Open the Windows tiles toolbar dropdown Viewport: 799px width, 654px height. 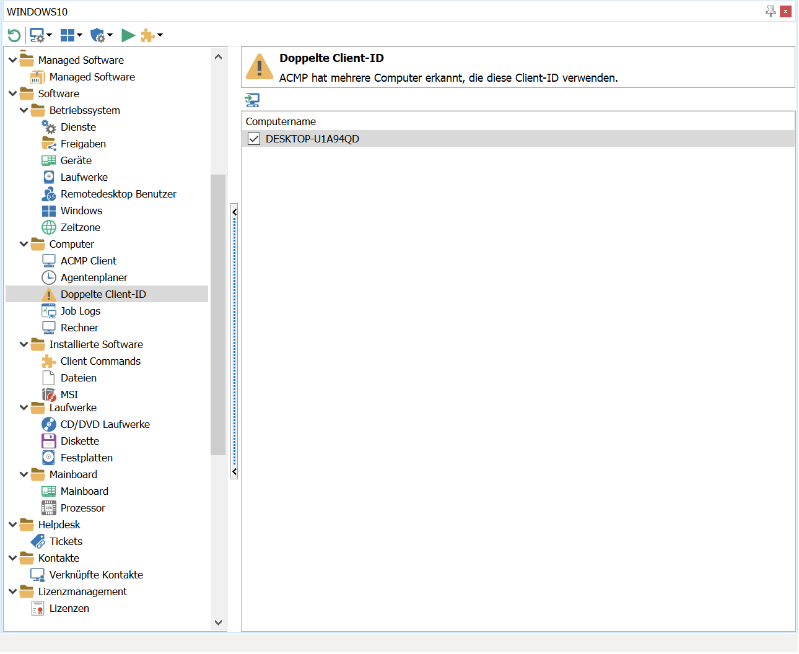[71, 35]
